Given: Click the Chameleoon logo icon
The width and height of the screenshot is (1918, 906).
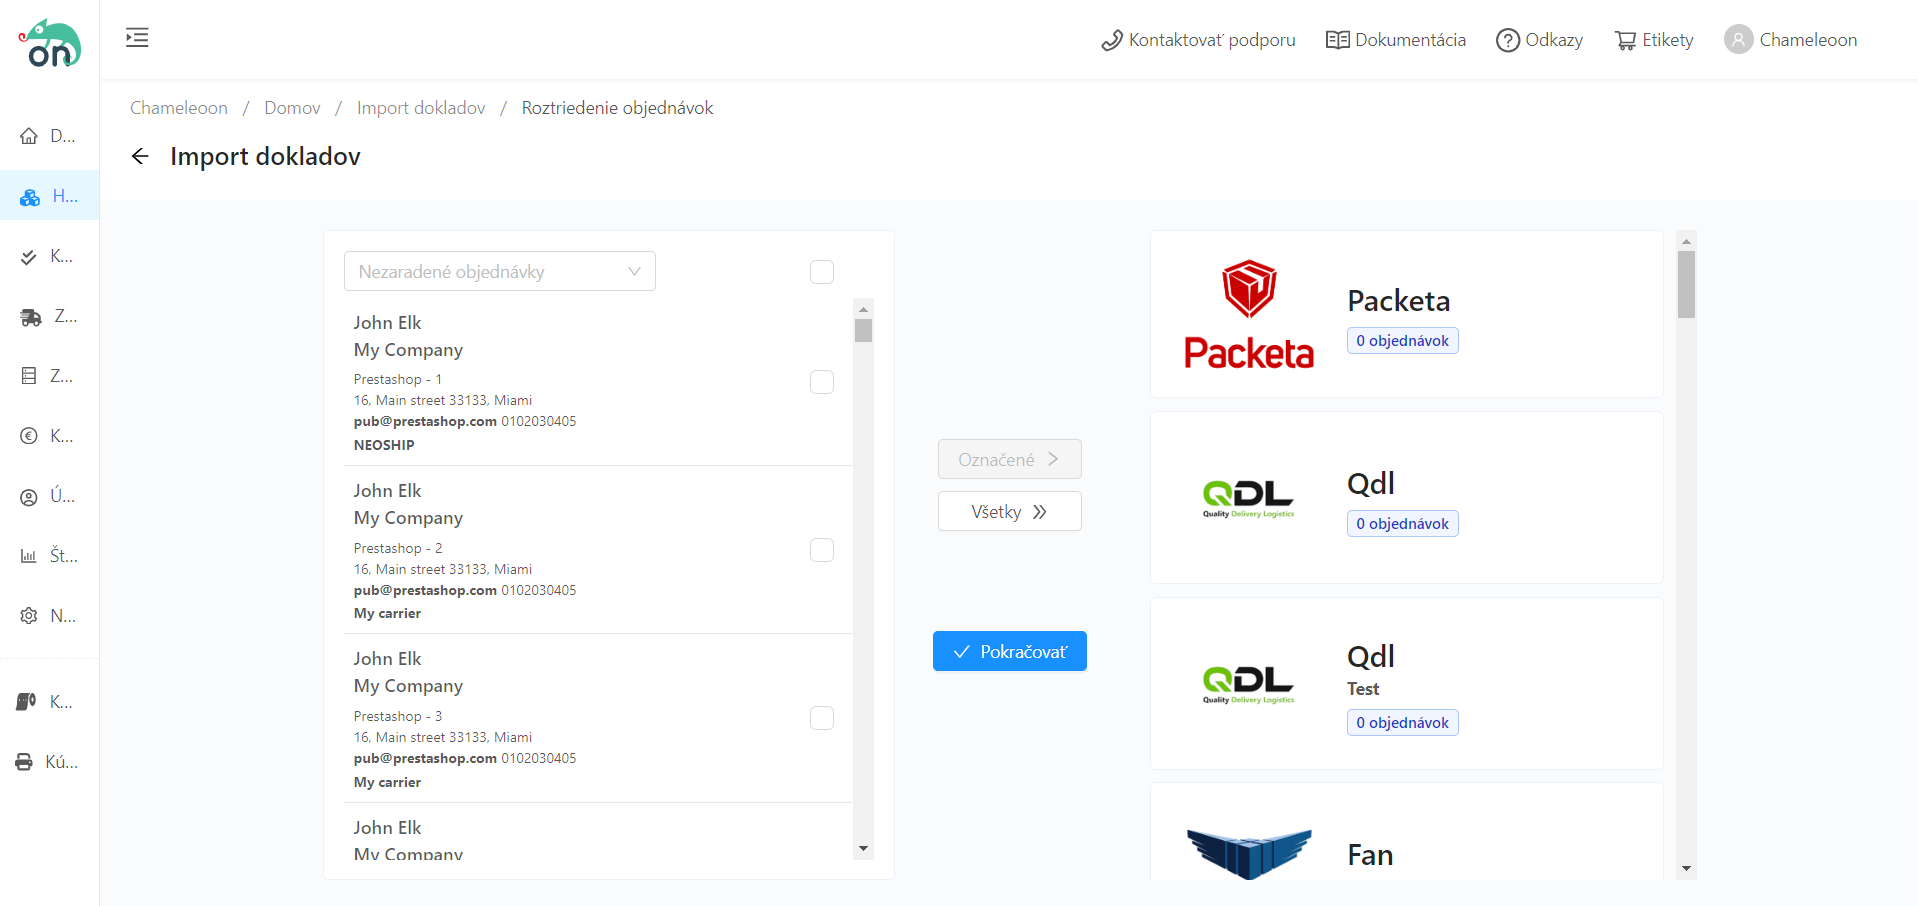Looking at the screenshot, I should click(49, 43).
